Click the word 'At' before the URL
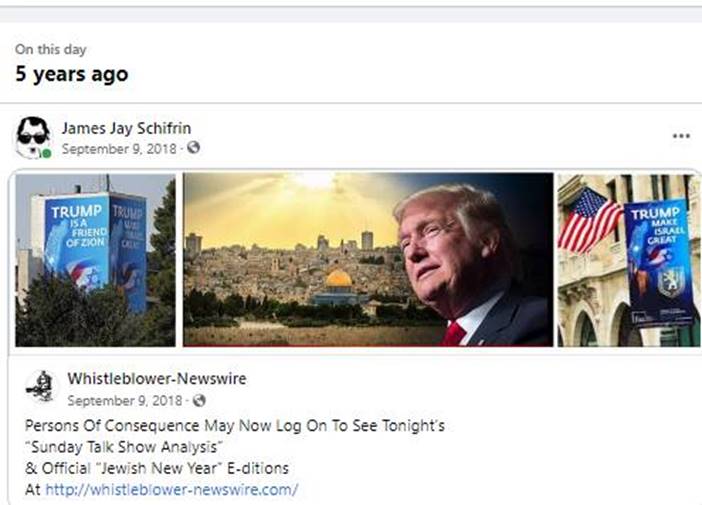 pyautogui.click(x=33, y=489)
